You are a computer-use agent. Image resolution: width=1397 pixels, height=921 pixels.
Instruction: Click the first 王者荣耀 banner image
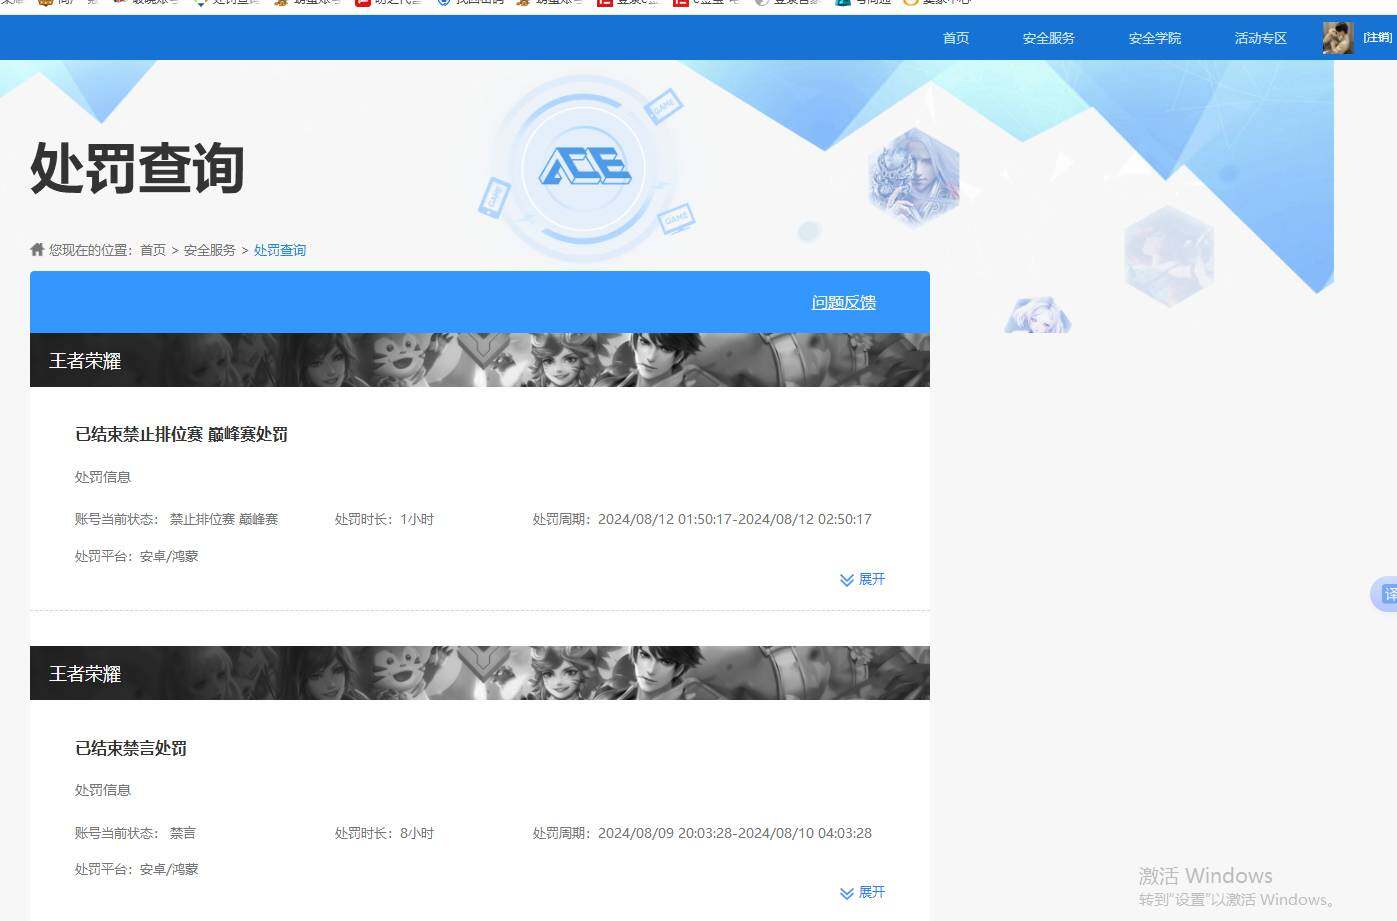pos(478,360)
